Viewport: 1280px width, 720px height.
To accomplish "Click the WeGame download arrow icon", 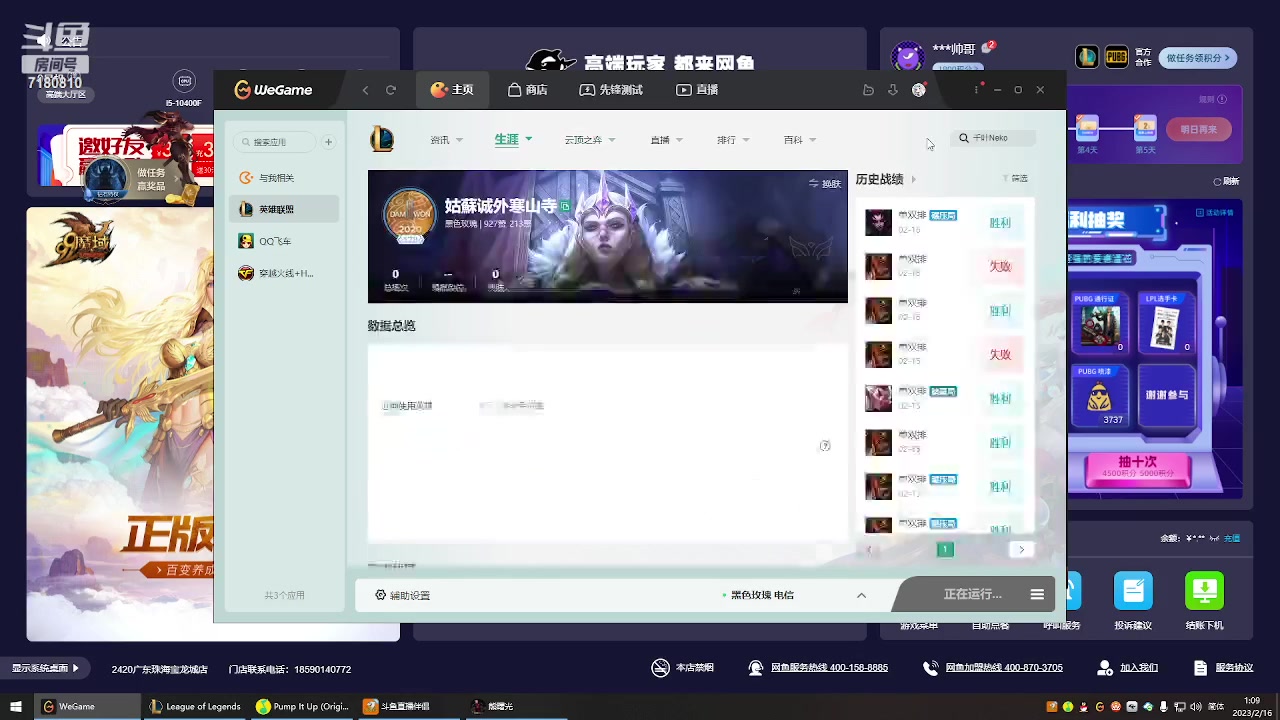I will point(893,90).
